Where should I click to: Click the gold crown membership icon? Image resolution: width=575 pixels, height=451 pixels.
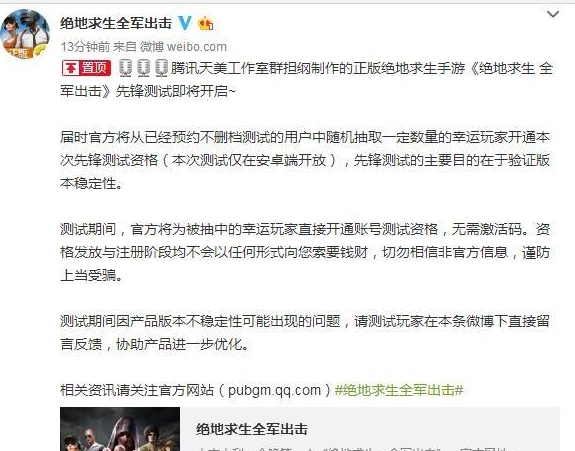coord(205,24)
